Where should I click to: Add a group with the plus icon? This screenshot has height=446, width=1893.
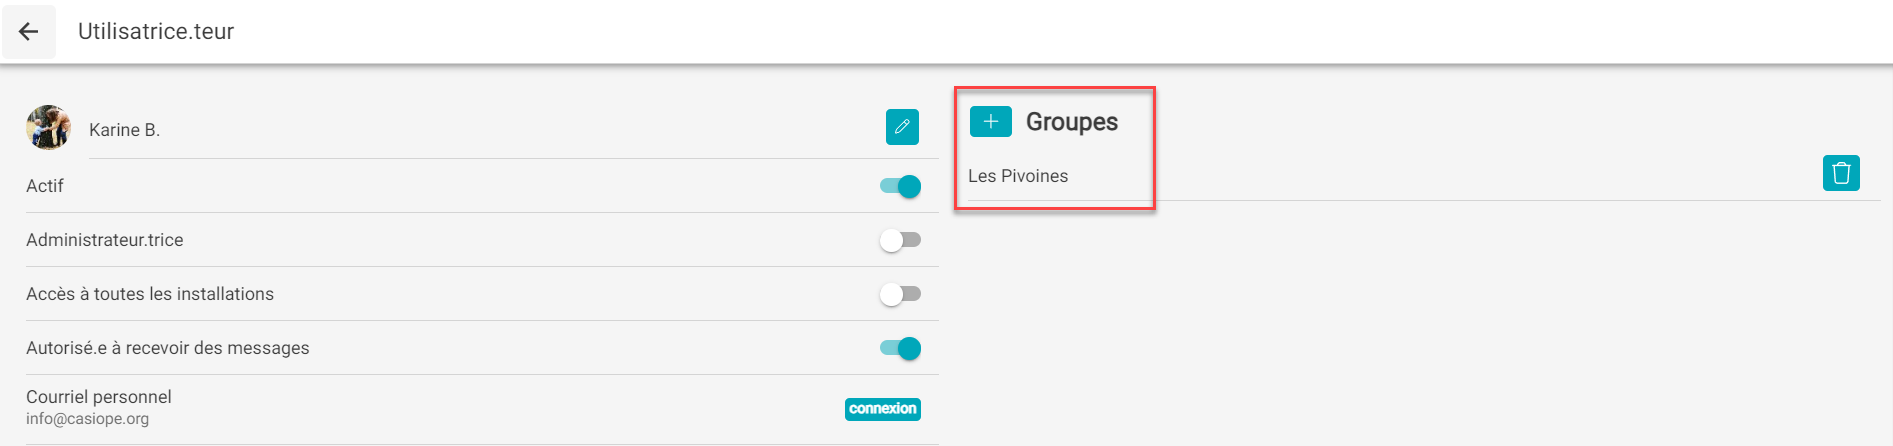[991, 122]
